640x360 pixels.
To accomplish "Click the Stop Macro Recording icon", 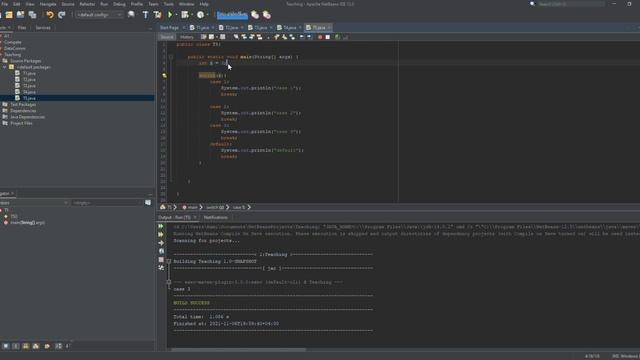I will (327, 37).
